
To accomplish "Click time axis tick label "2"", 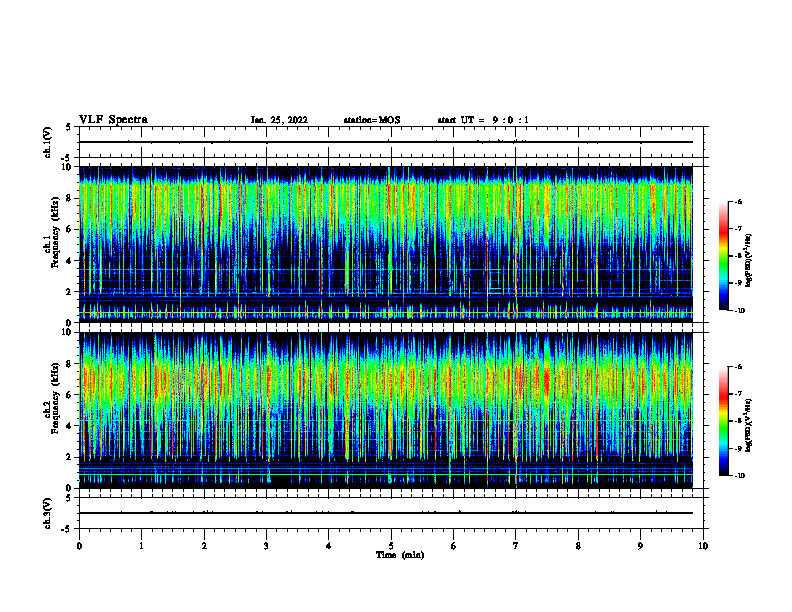I will click(204, 546).
